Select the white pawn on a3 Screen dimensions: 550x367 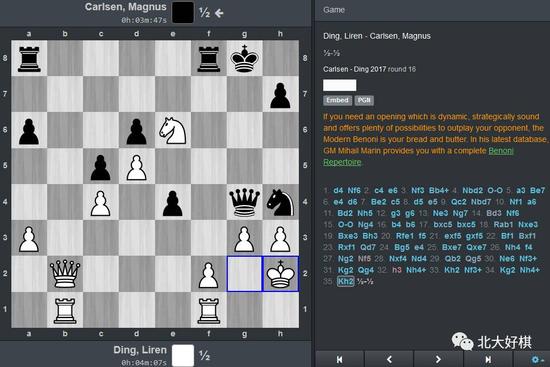coord(29,238)
